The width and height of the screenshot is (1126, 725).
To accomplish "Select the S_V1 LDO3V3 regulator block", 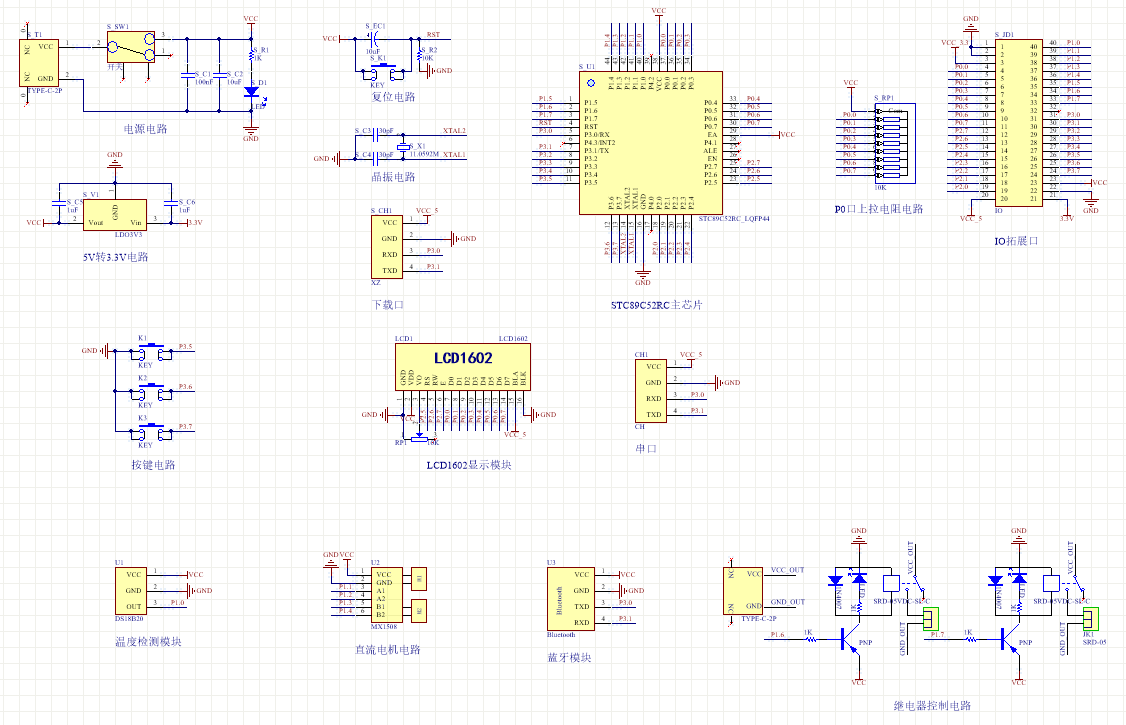I will tap(115, 215).
